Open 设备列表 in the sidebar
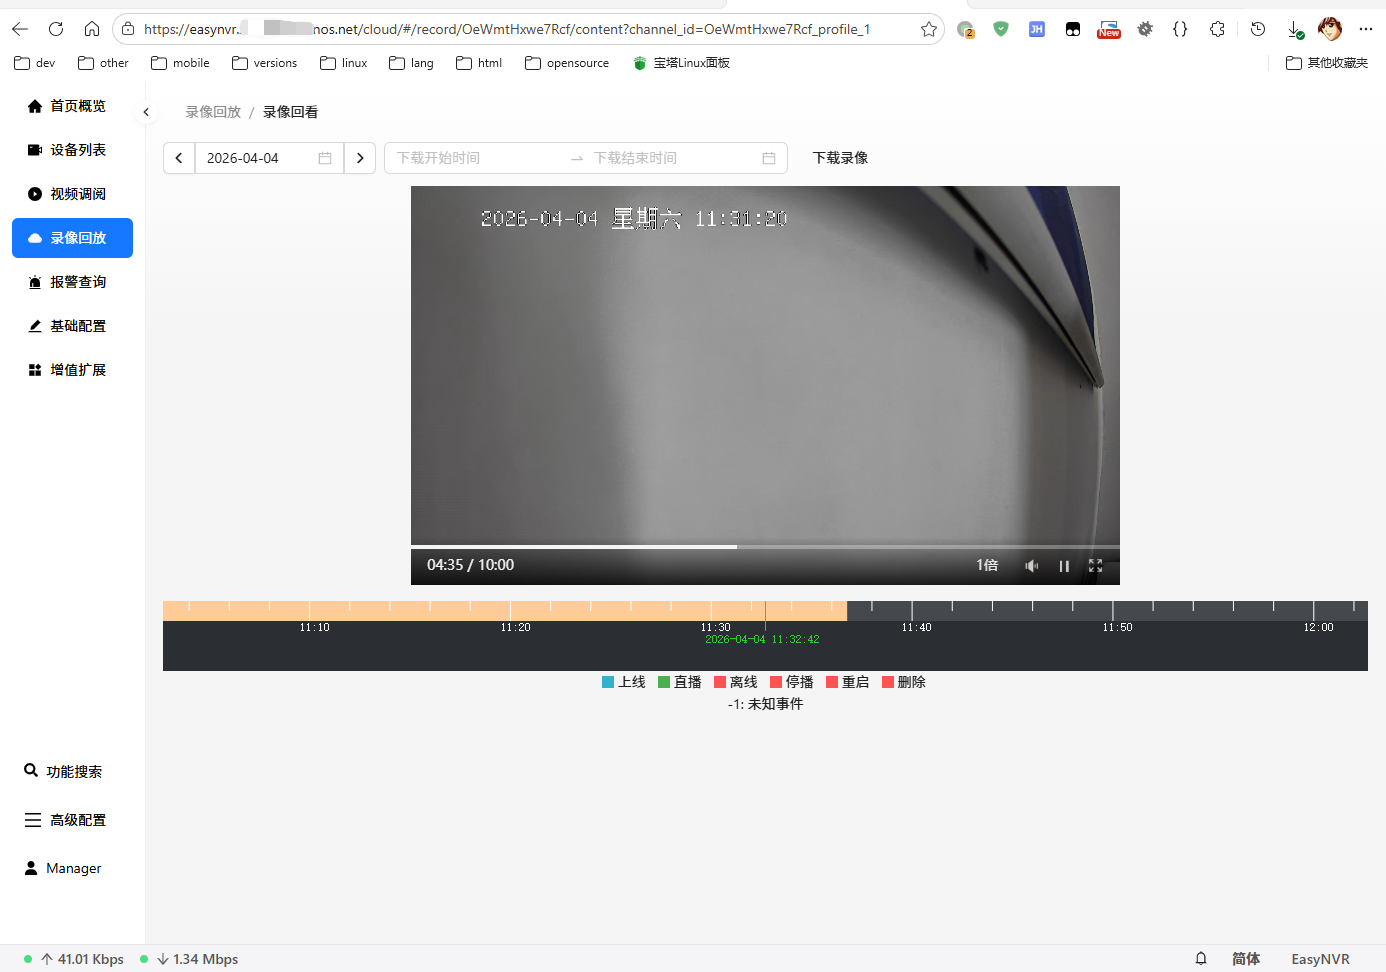The image size is (1386, 972). pos(72,150)
